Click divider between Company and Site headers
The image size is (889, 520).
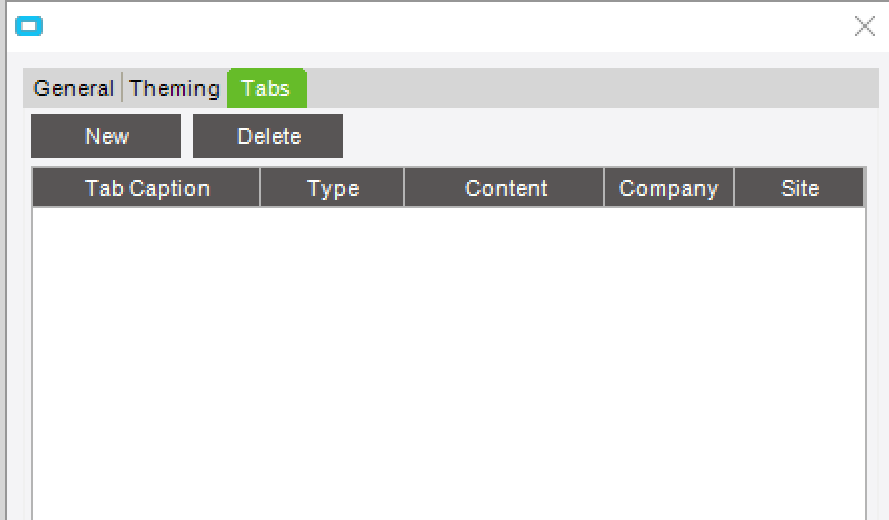coord(734,188)
